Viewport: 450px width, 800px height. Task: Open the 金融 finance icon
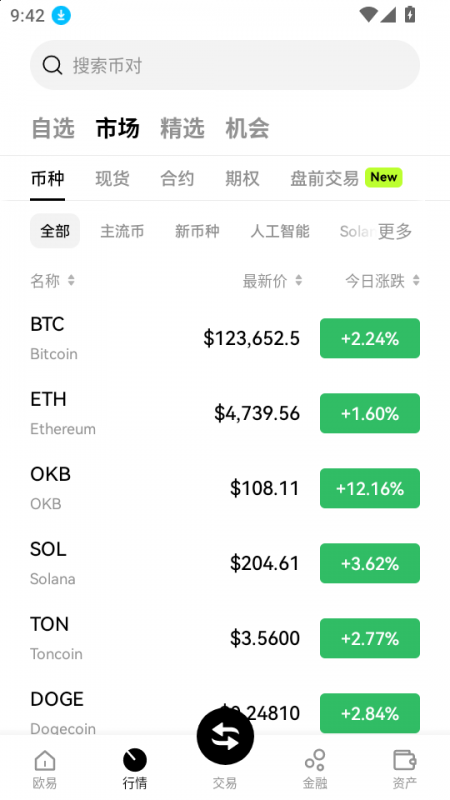click(315, 760)
